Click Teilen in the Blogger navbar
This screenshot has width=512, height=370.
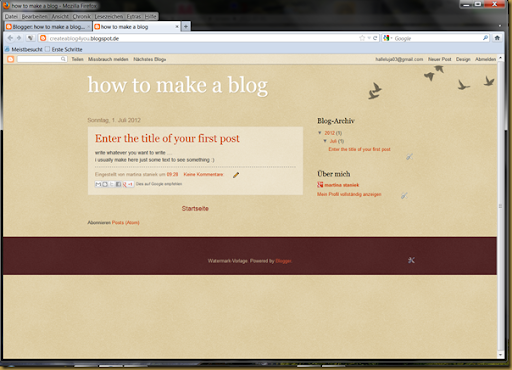[77, 59]
